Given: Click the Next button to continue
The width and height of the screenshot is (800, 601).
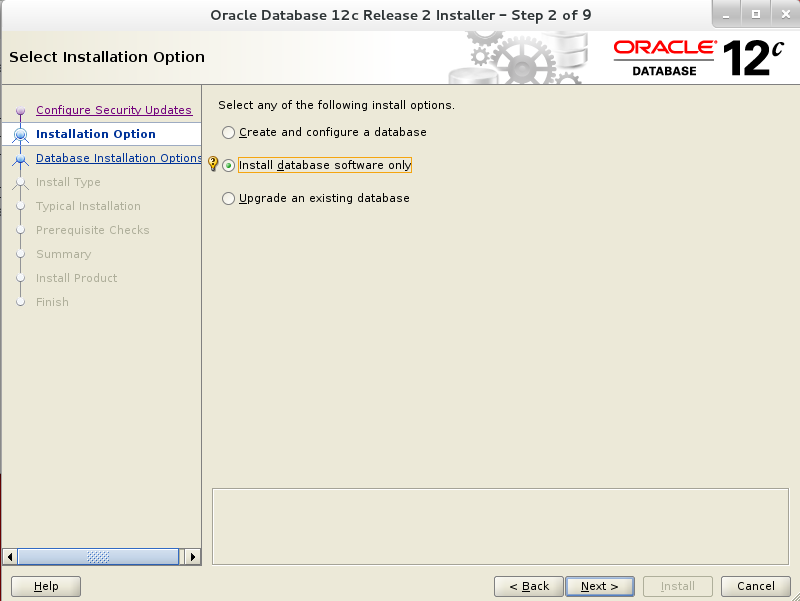Looking at the screenshot, I should pyautogui.click(x=600, y=586).
